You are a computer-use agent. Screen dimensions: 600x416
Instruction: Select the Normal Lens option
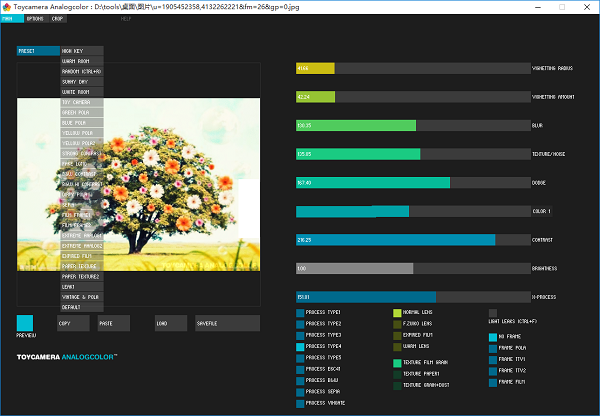coord(396,313)
